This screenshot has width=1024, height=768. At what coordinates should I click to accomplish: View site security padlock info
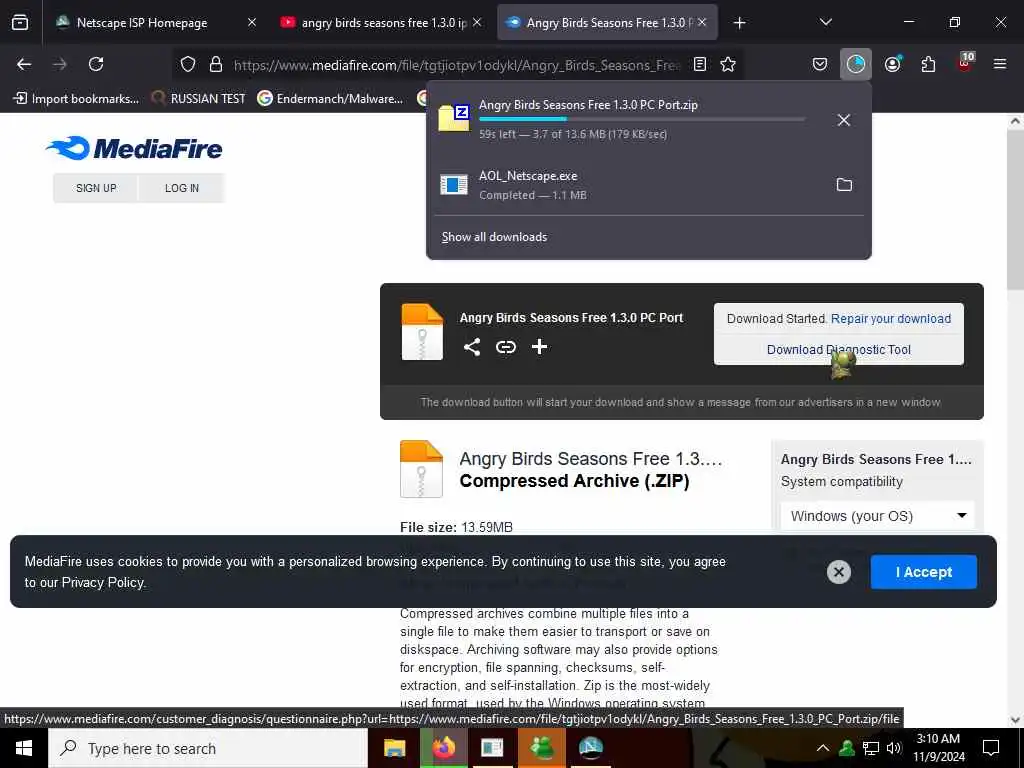(216, 64)
